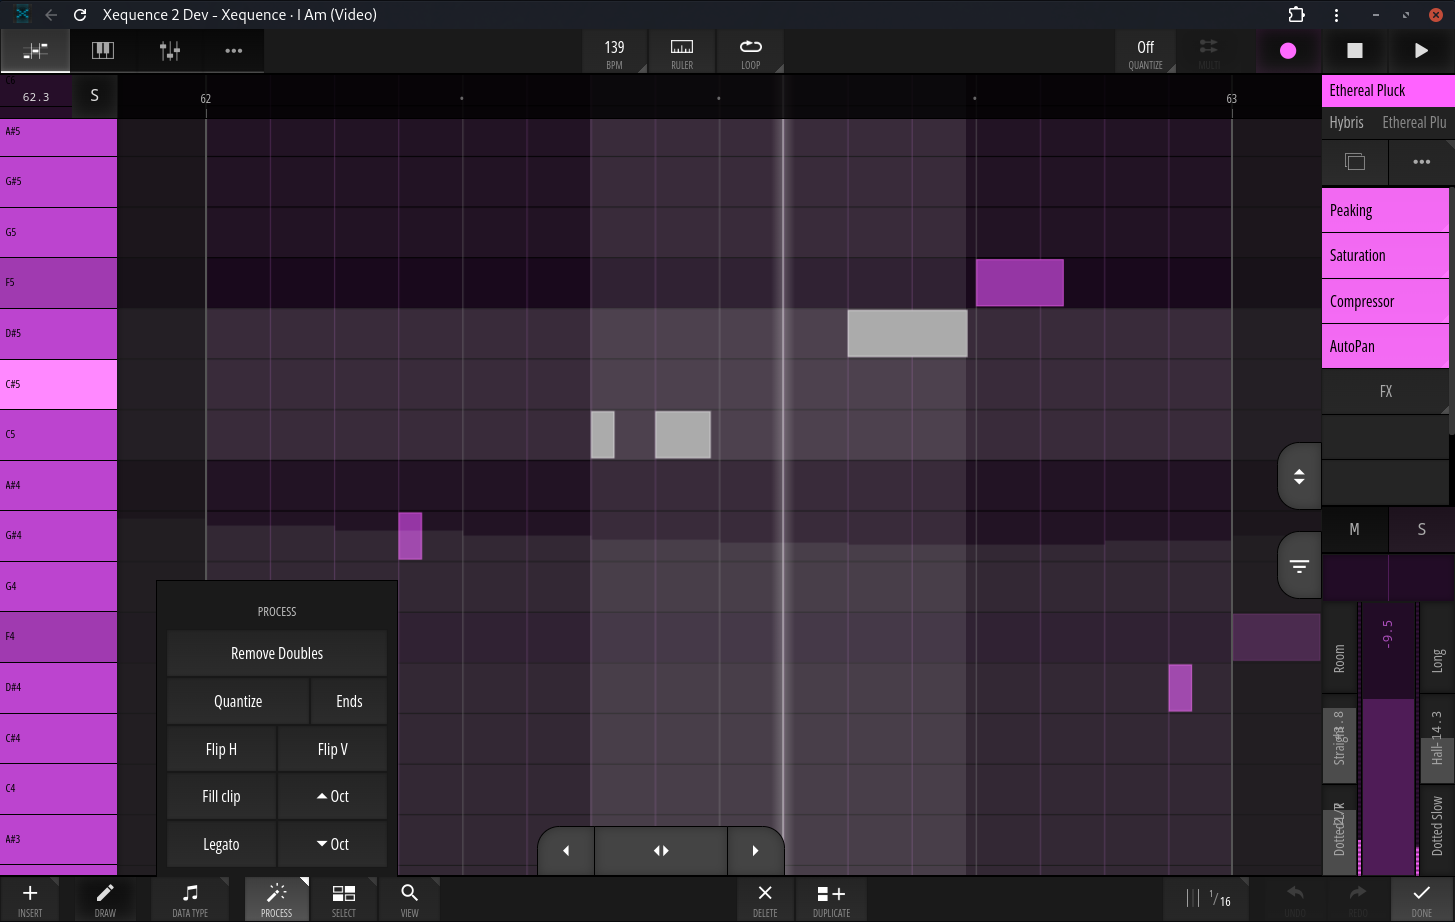1455x922 pixels.
Task: Click the FX add effect slot
Action: coord(1385,391)
